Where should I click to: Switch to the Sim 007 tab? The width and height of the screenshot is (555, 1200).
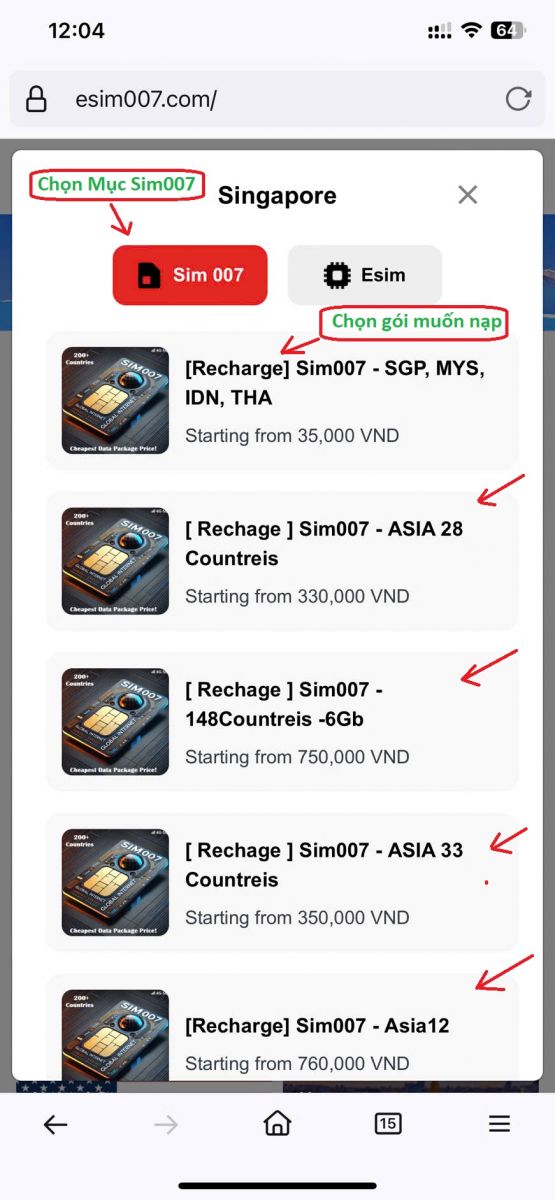point(190,275)
